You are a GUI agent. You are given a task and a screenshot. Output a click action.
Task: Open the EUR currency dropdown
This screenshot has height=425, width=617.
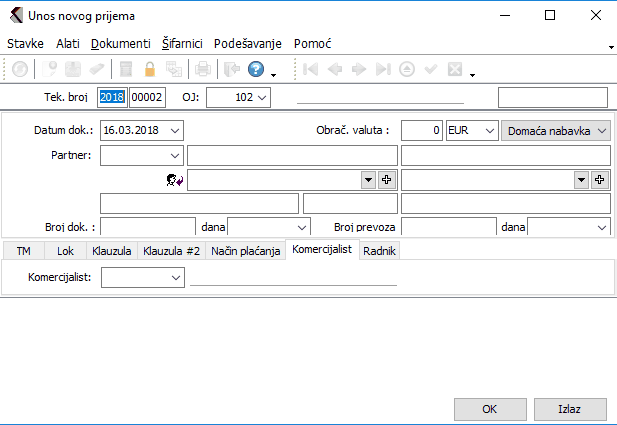coord(488,131)
